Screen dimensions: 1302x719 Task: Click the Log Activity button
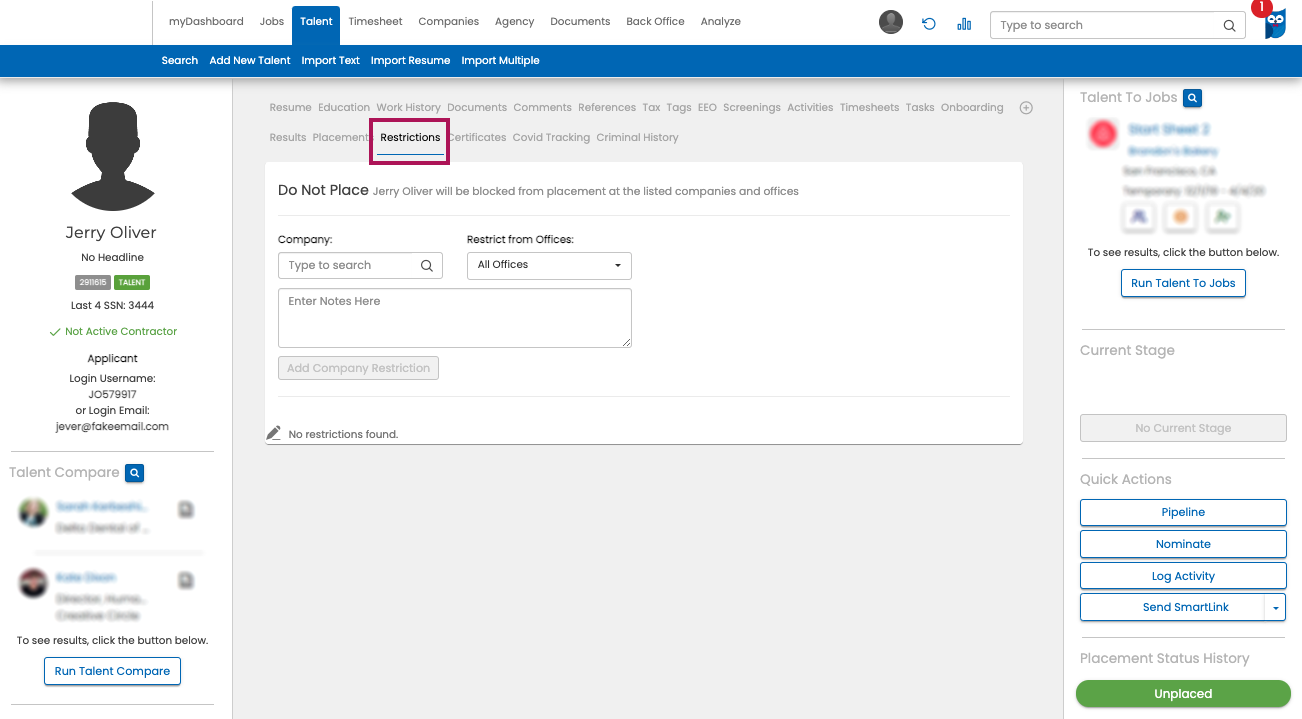click(x=1183, y=576)
